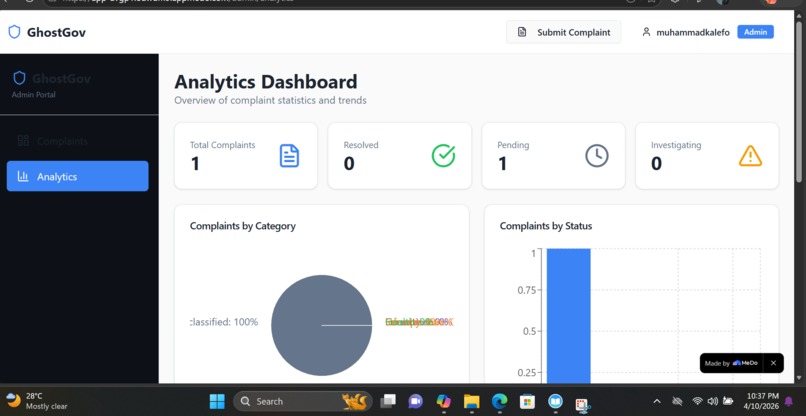The width and height of the screenshot is (806, 416).
Task: Click the Pending value 1
Action: (502, 164)
